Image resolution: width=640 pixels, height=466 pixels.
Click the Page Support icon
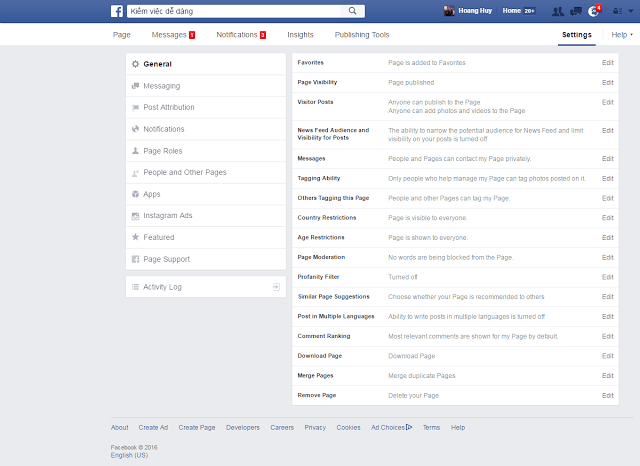pyautogui.click(x=136, y=259)
